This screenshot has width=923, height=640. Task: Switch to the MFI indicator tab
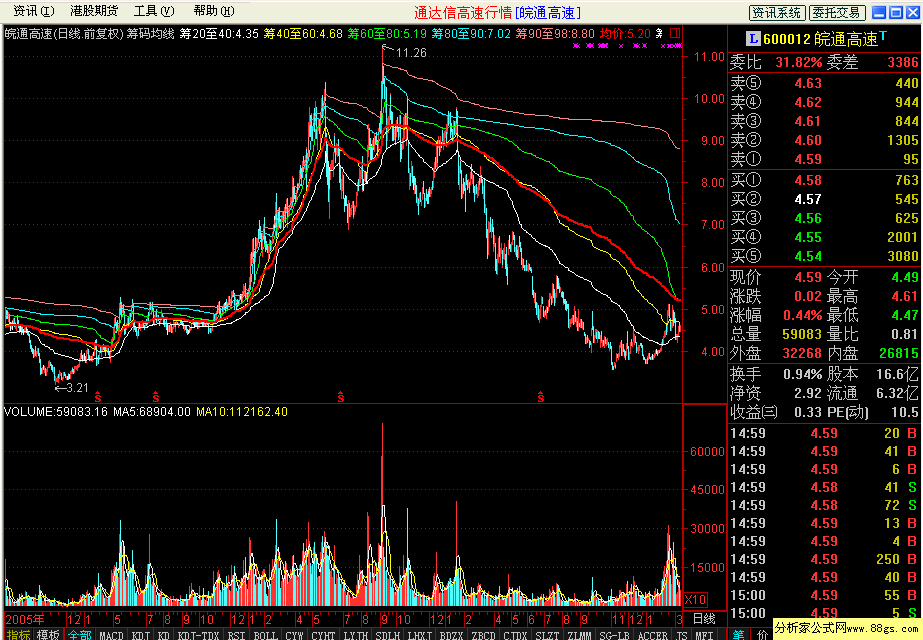coord(704,635)
